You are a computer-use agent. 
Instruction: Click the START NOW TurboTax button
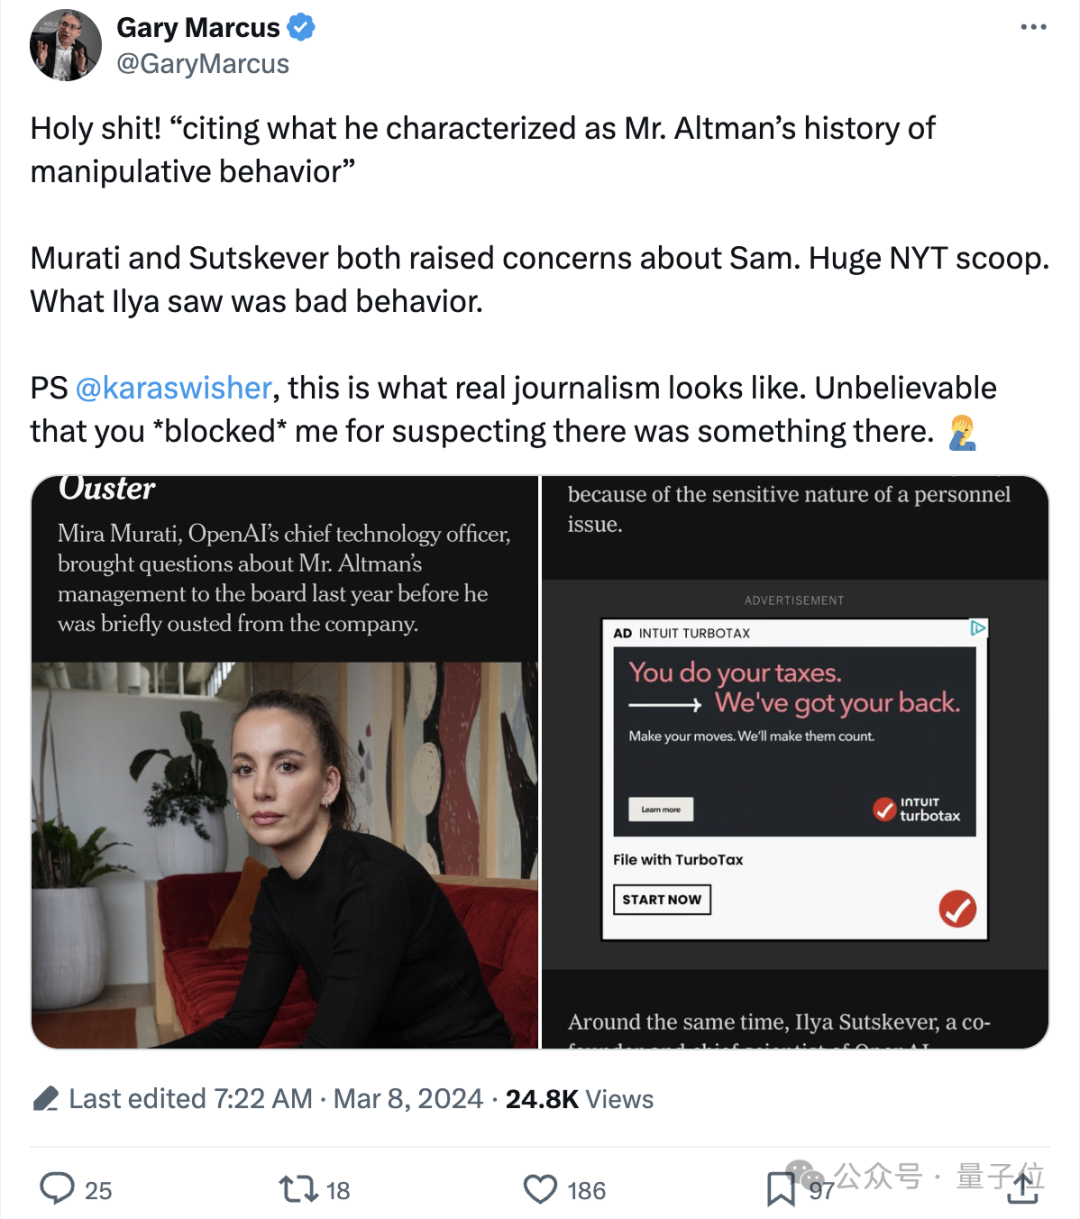661,899
